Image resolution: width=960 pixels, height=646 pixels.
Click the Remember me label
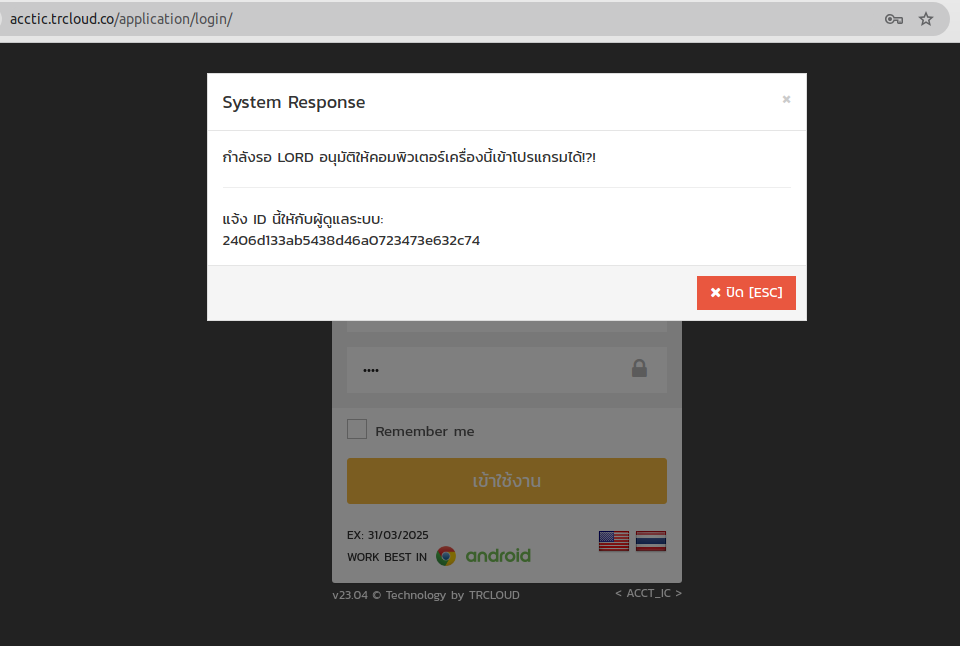click(424, 432)
